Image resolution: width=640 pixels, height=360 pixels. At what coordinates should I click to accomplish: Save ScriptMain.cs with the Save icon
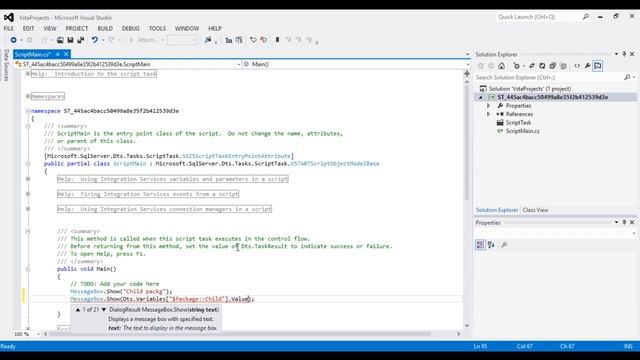(70, 40)
